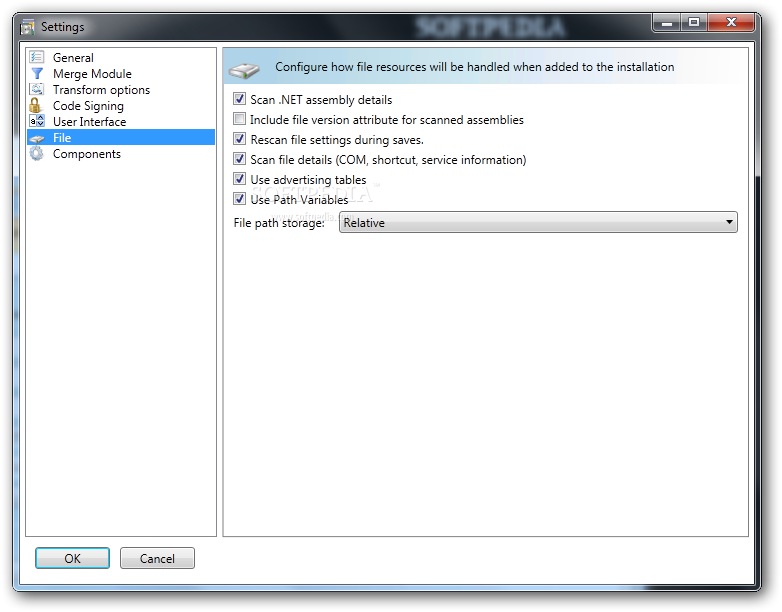Click the Cancel button
This screenshot has width=782, height=612.
157,558
